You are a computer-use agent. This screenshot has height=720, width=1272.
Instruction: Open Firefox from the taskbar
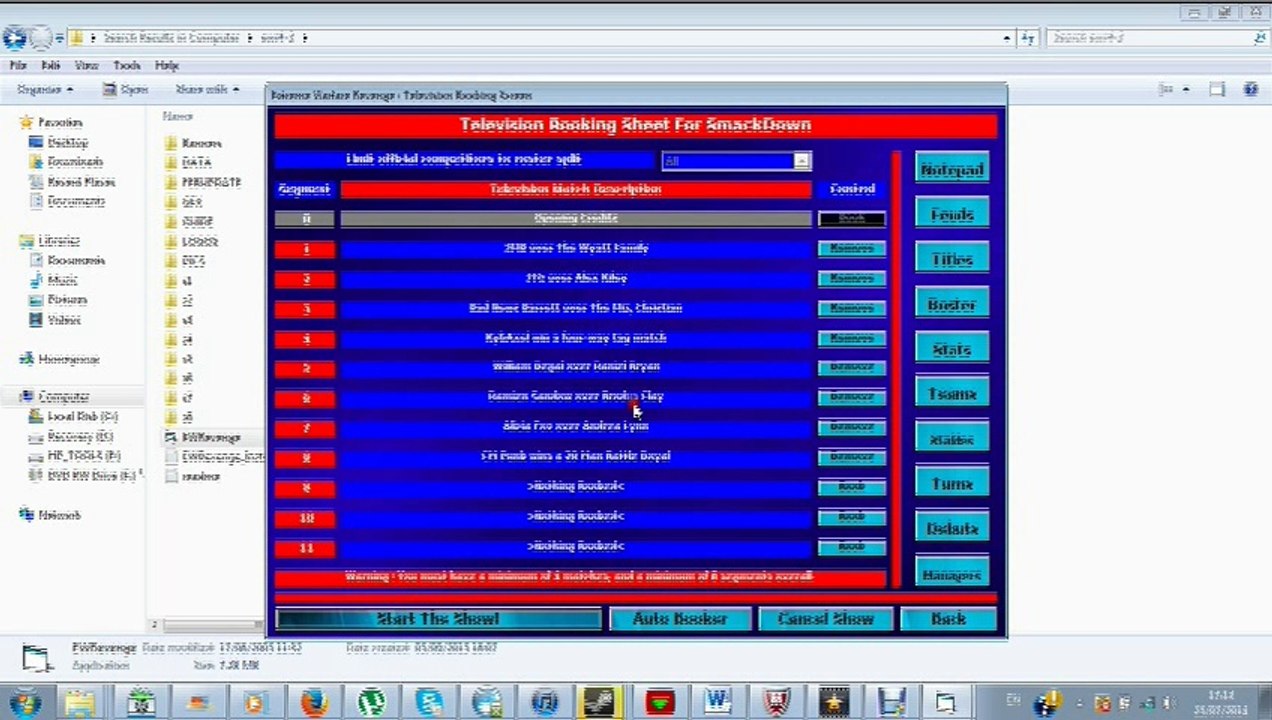(x=314, y=701)
